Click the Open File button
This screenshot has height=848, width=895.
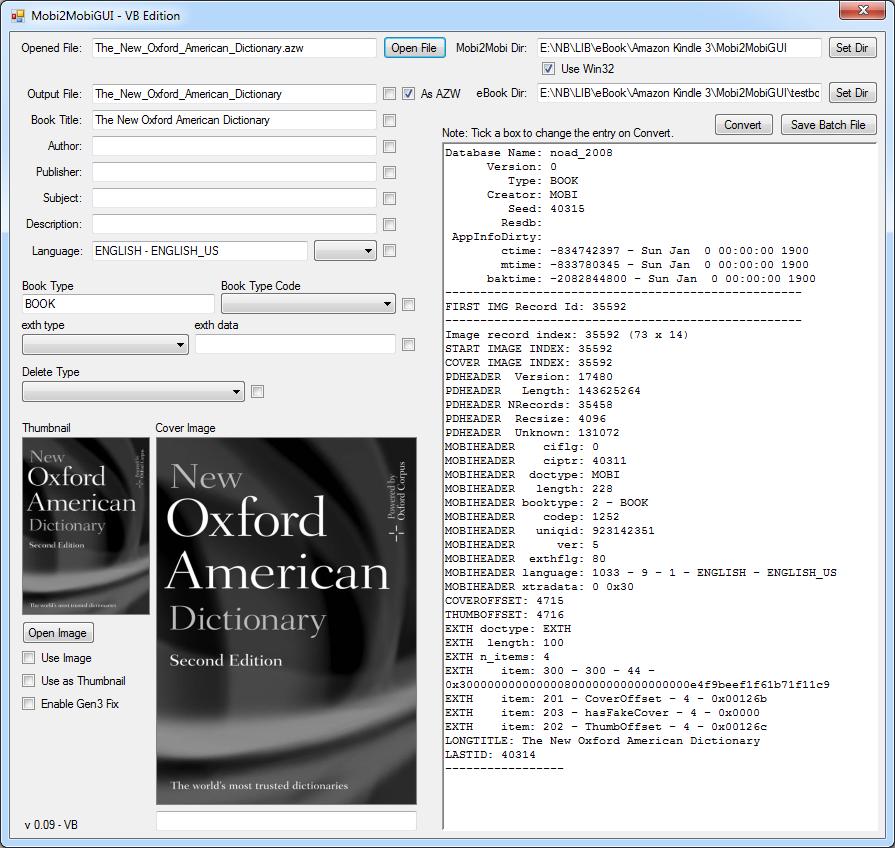pos(414,48)
